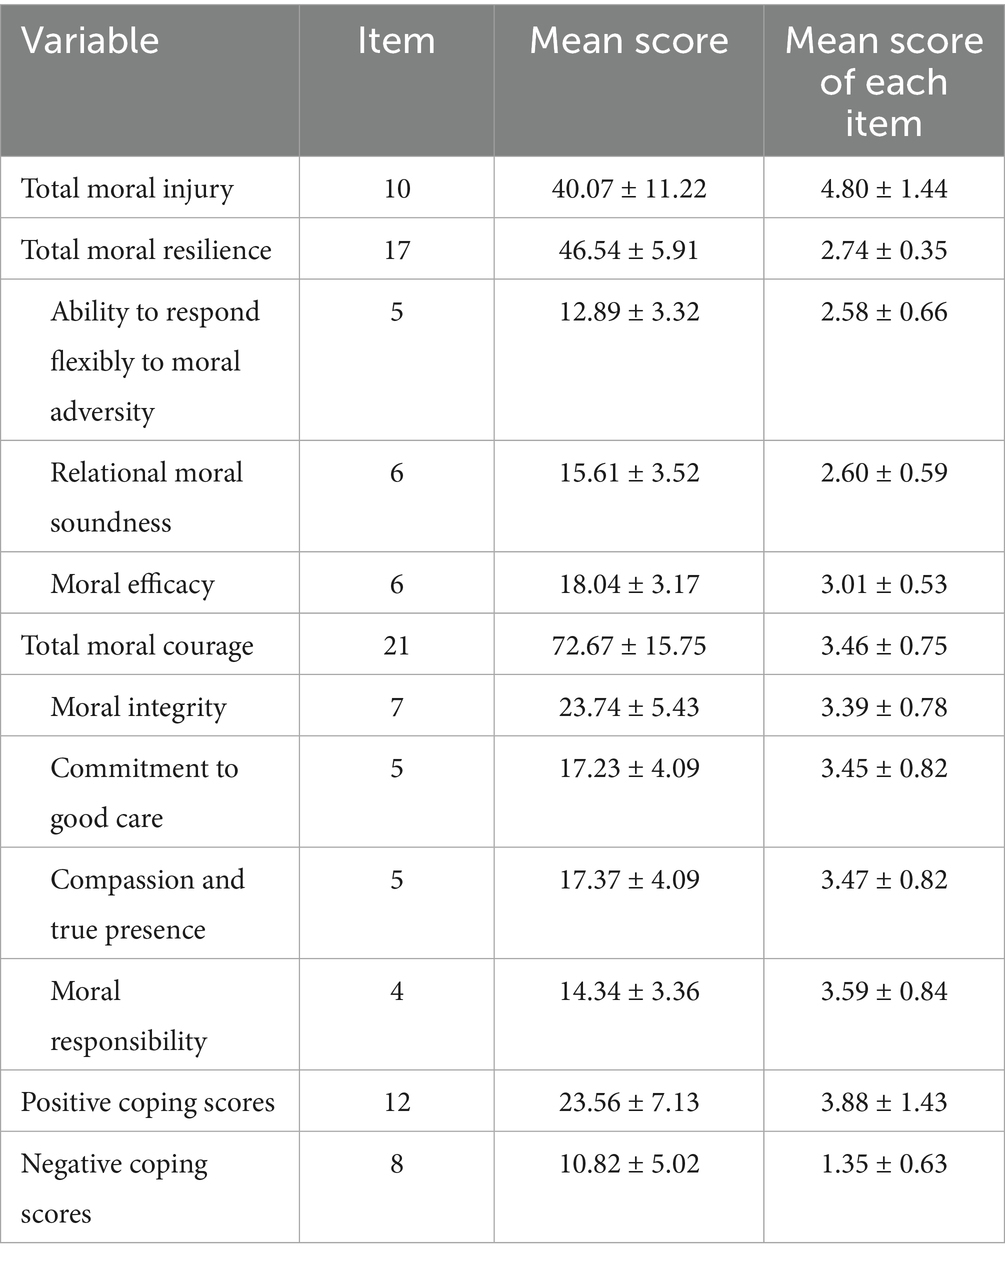1005x1261 pixels.
Task: Select the Positive coping scores label
Action: 148,1103
